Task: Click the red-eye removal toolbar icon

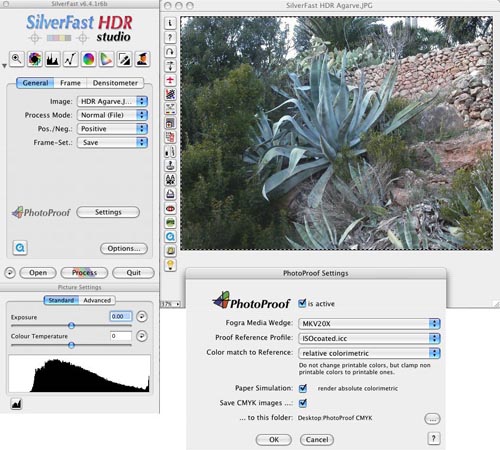Action: (170, 209)
